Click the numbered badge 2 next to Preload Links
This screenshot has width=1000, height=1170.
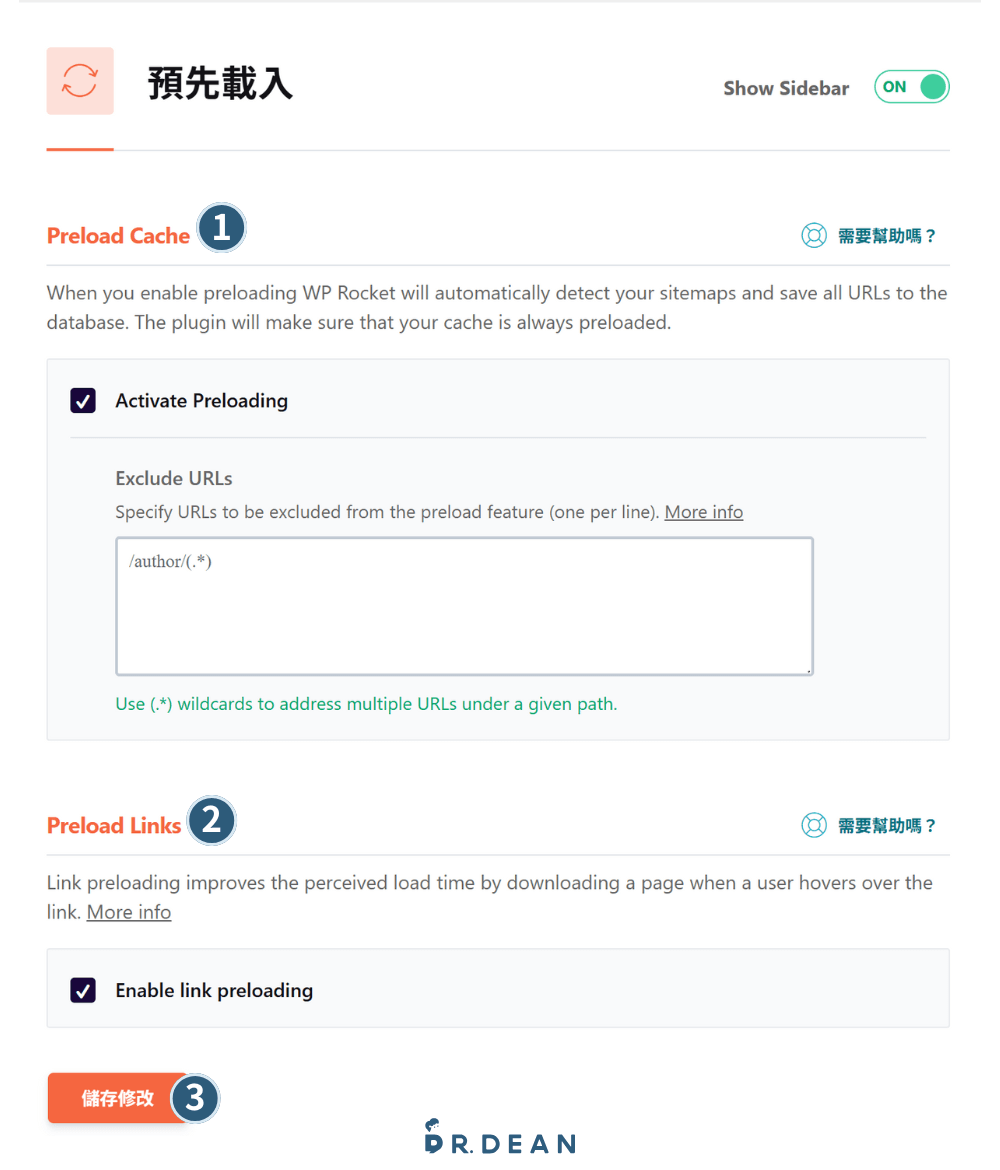pos(212,820)
